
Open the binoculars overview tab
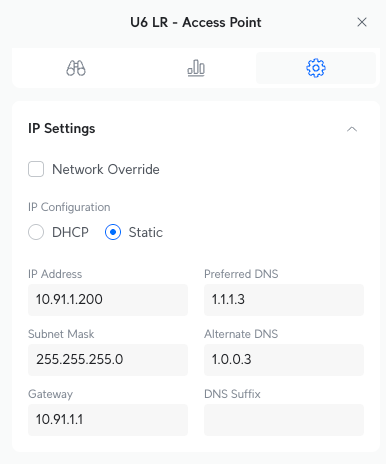coord(76,68)
